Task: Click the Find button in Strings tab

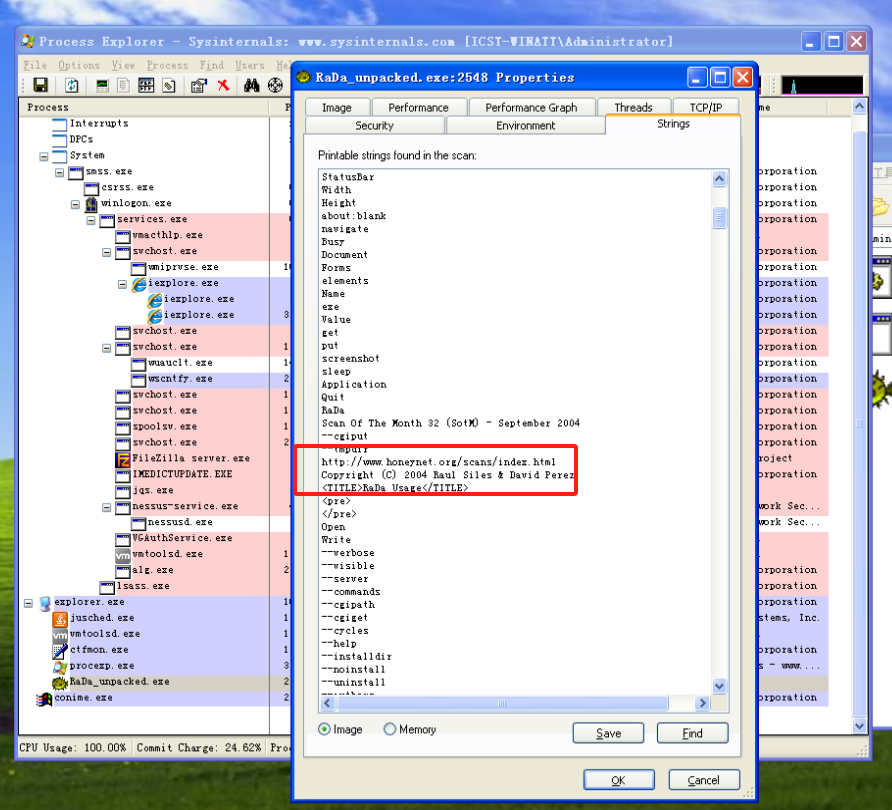Action: click(692, 733)
